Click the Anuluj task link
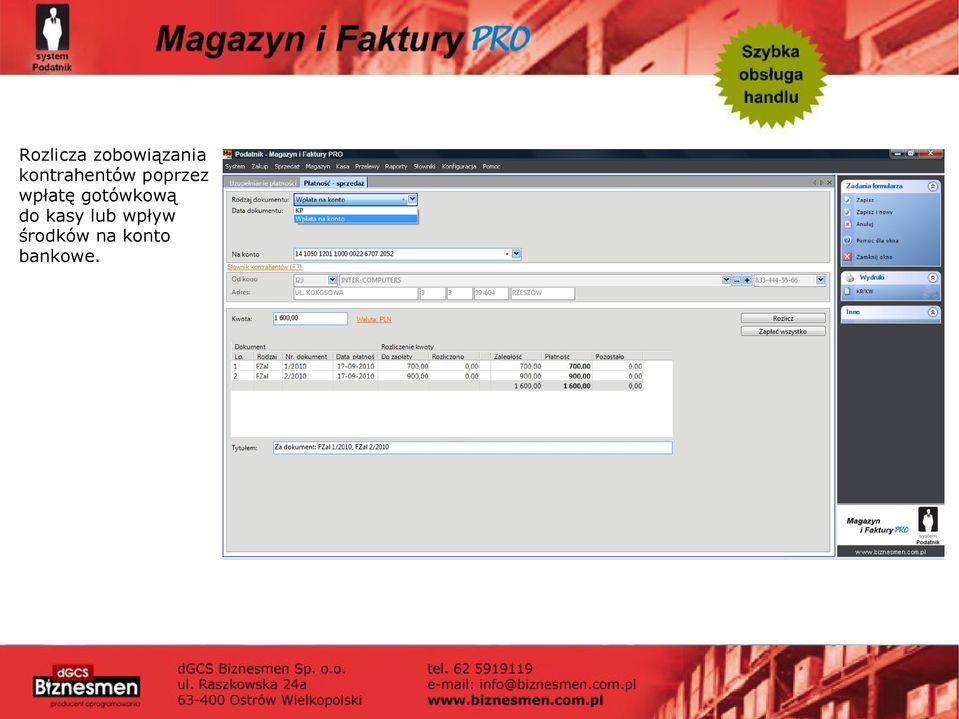 pyautogui.click(x=864, y=224)
